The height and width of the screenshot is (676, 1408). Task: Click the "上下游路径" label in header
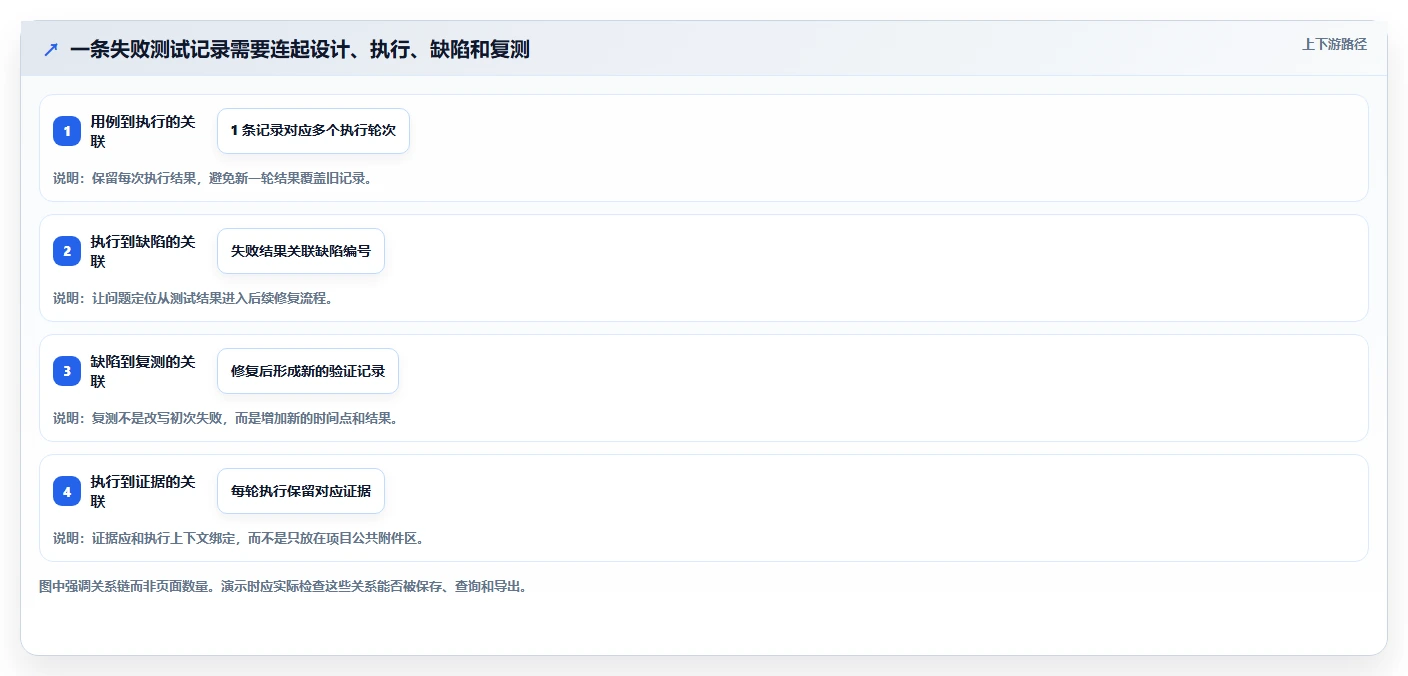(x=1334, y=44)
